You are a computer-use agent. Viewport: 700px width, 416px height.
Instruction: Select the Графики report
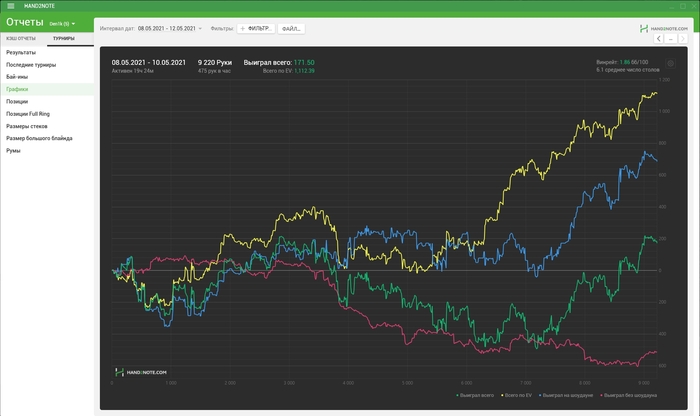[47, 89]
